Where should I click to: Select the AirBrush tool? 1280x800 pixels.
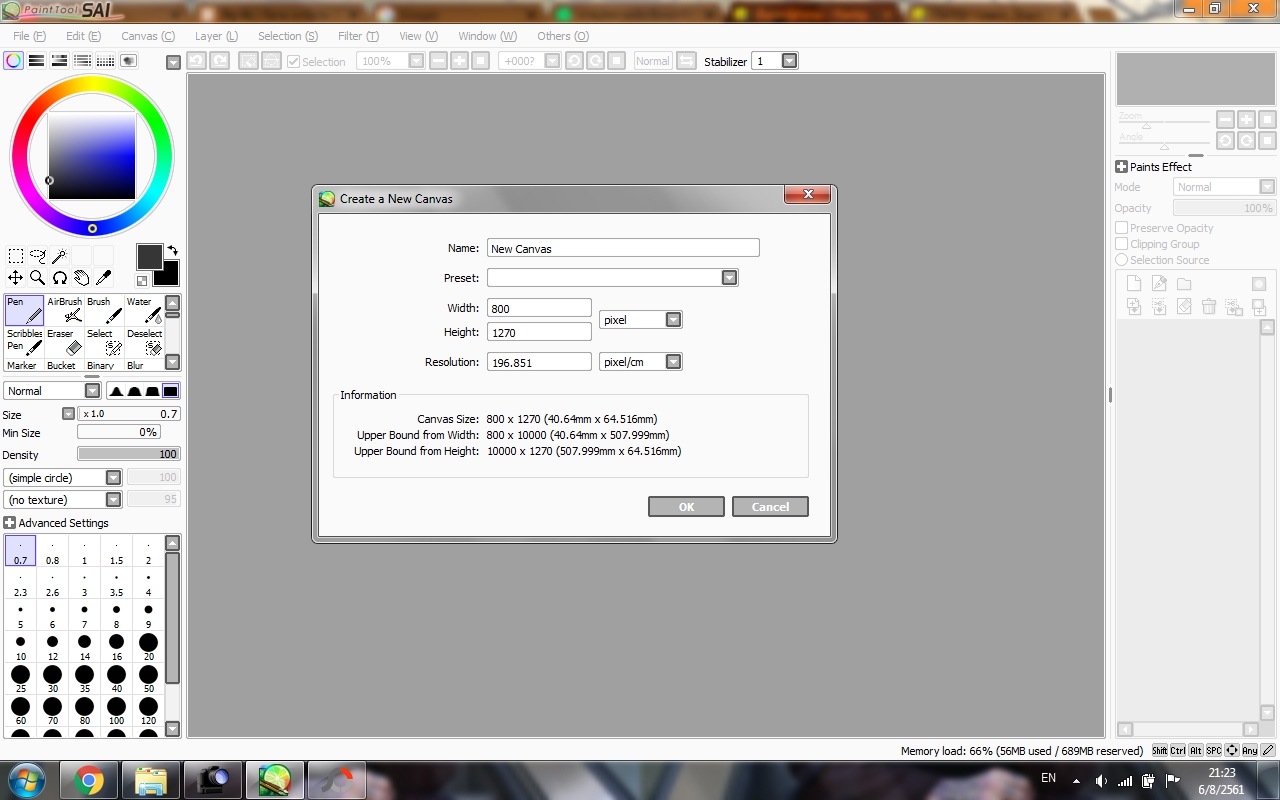coord(64,311)
